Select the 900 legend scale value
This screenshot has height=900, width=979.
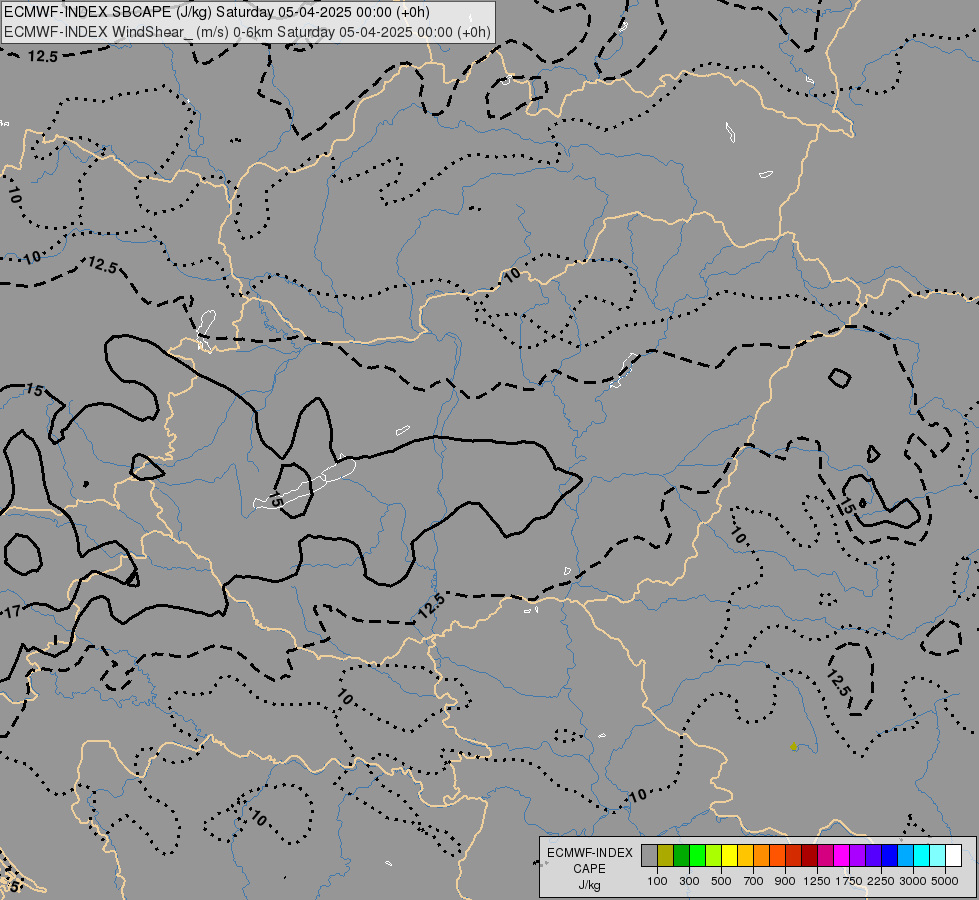785,881
